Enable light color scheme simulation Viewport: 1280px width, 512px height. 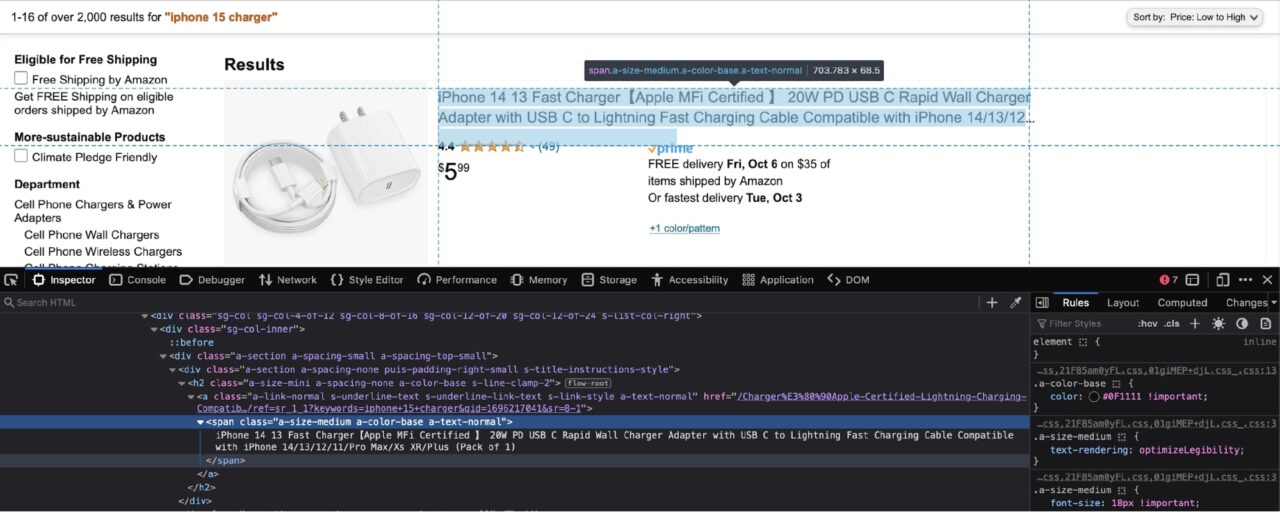pos(1218,324)
